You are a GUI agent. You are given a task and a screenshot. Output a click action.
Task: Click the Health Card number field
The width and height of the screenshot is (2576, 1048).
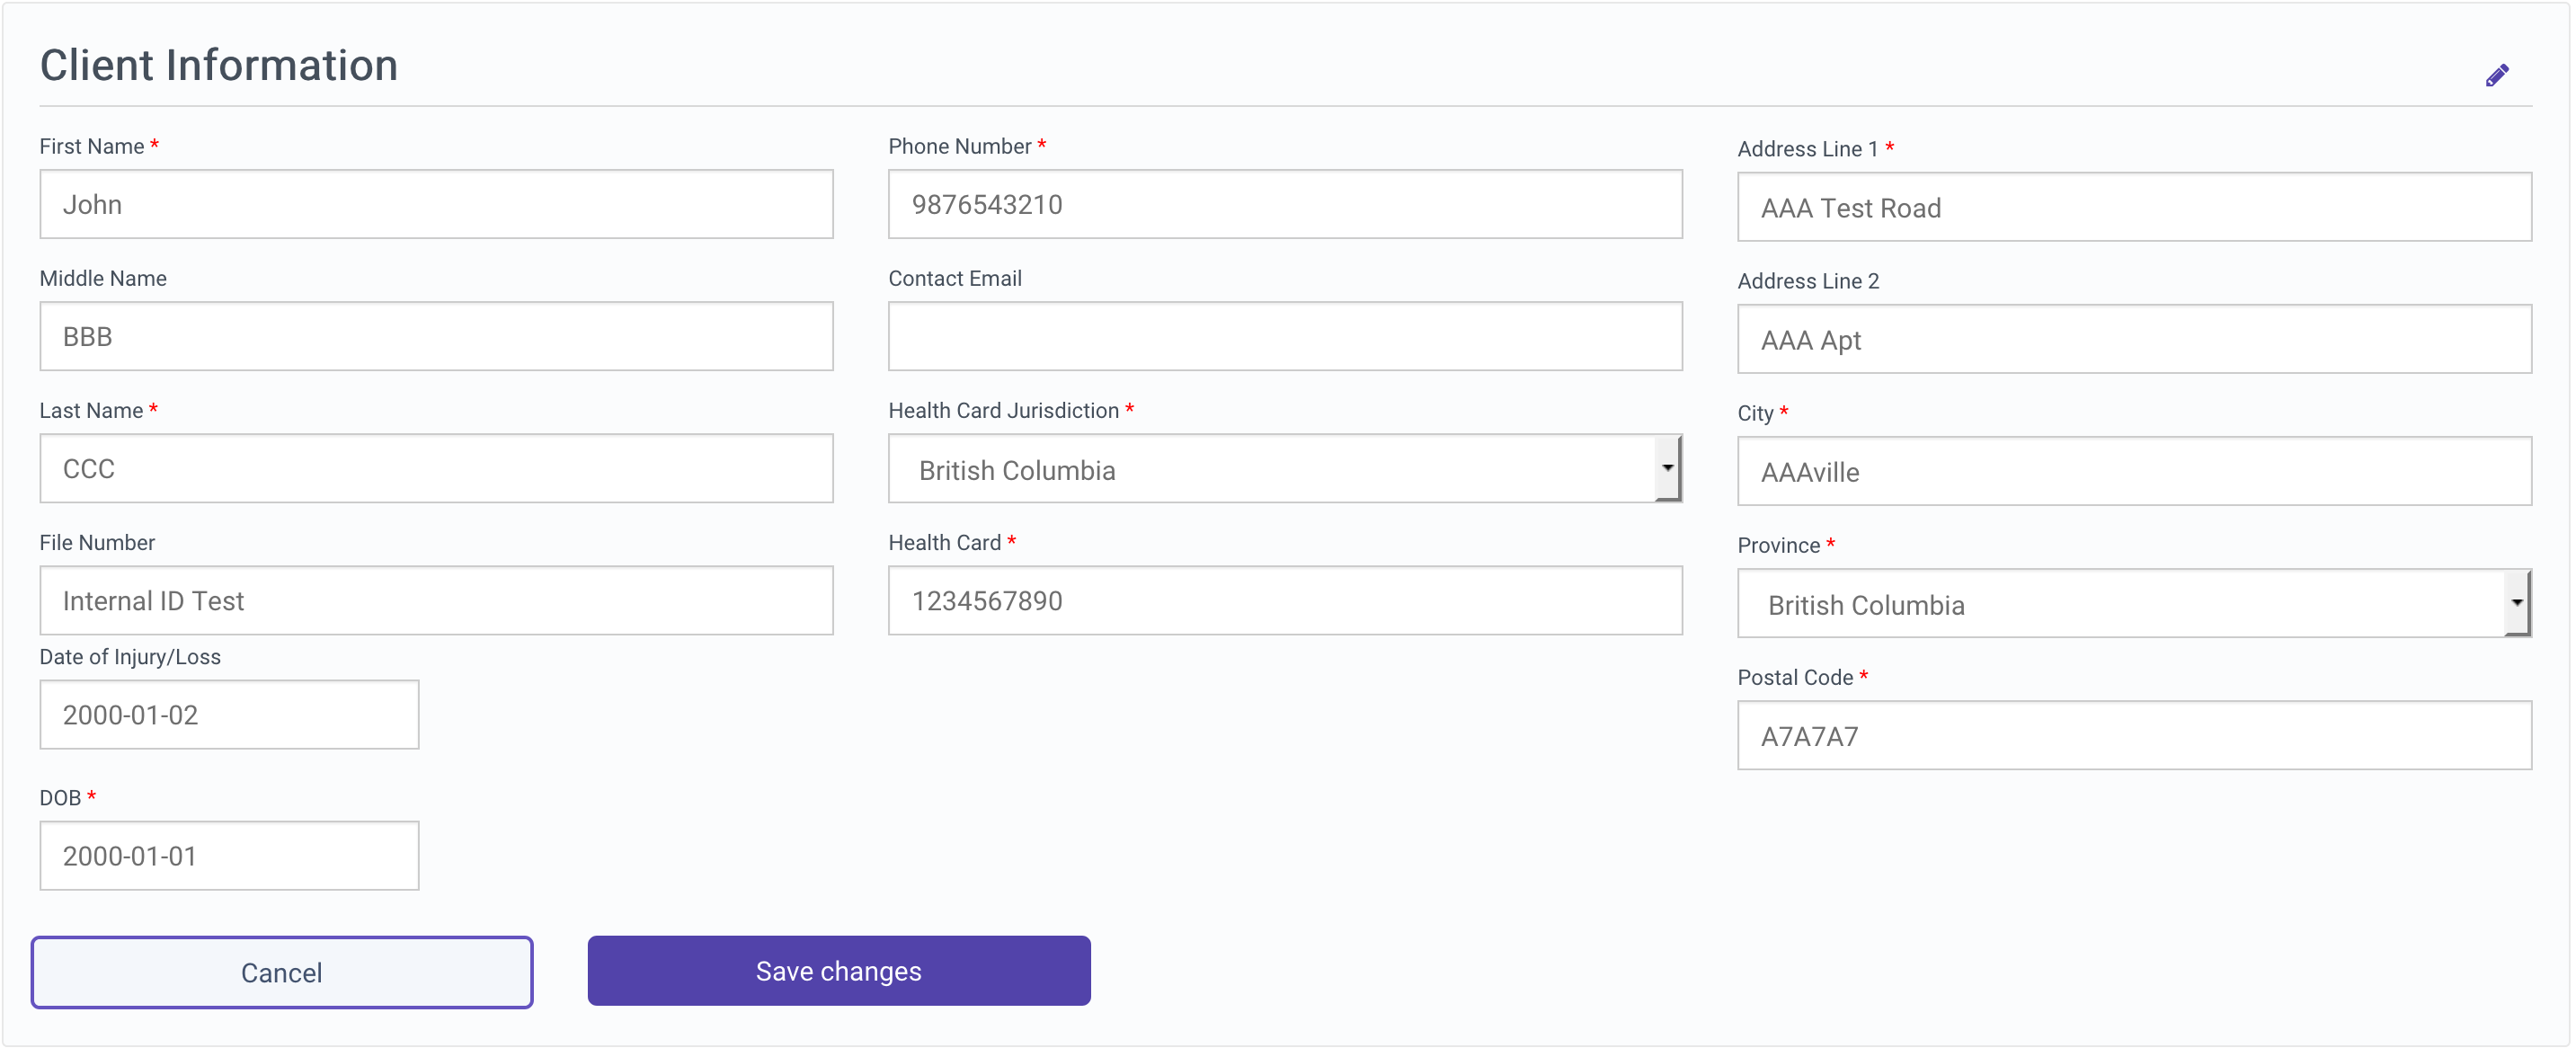1284,600
